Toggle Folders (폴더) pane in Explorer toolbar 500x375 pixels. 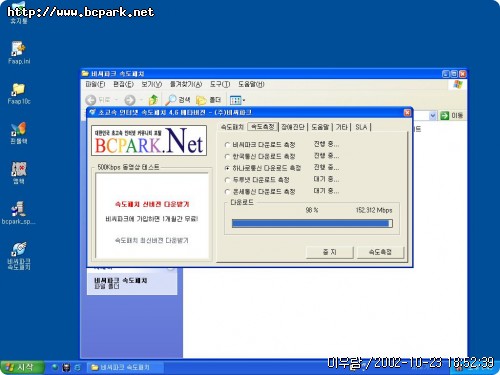[x=209, y=100]
